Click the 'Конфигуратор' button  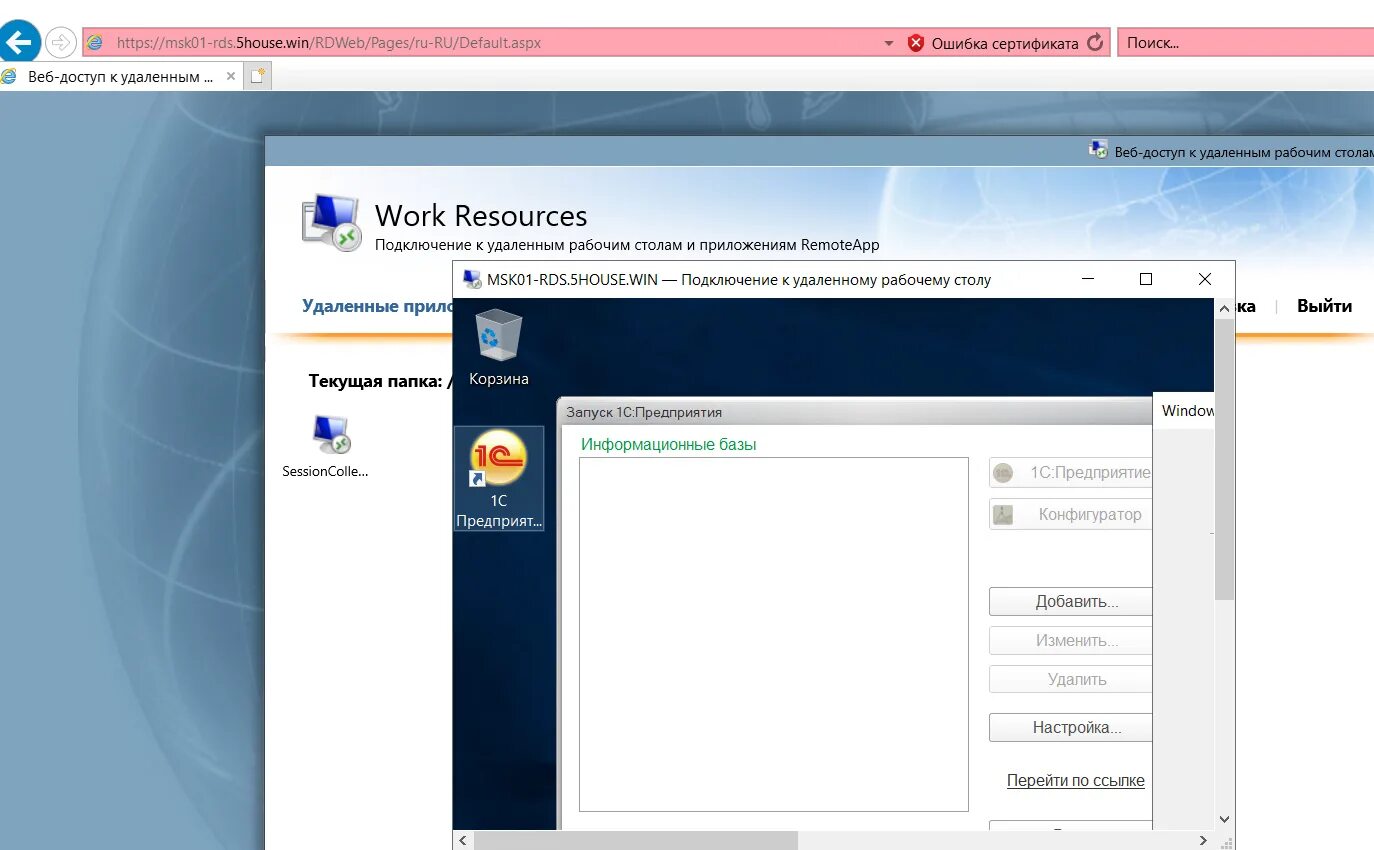(x=1071, y=515)
